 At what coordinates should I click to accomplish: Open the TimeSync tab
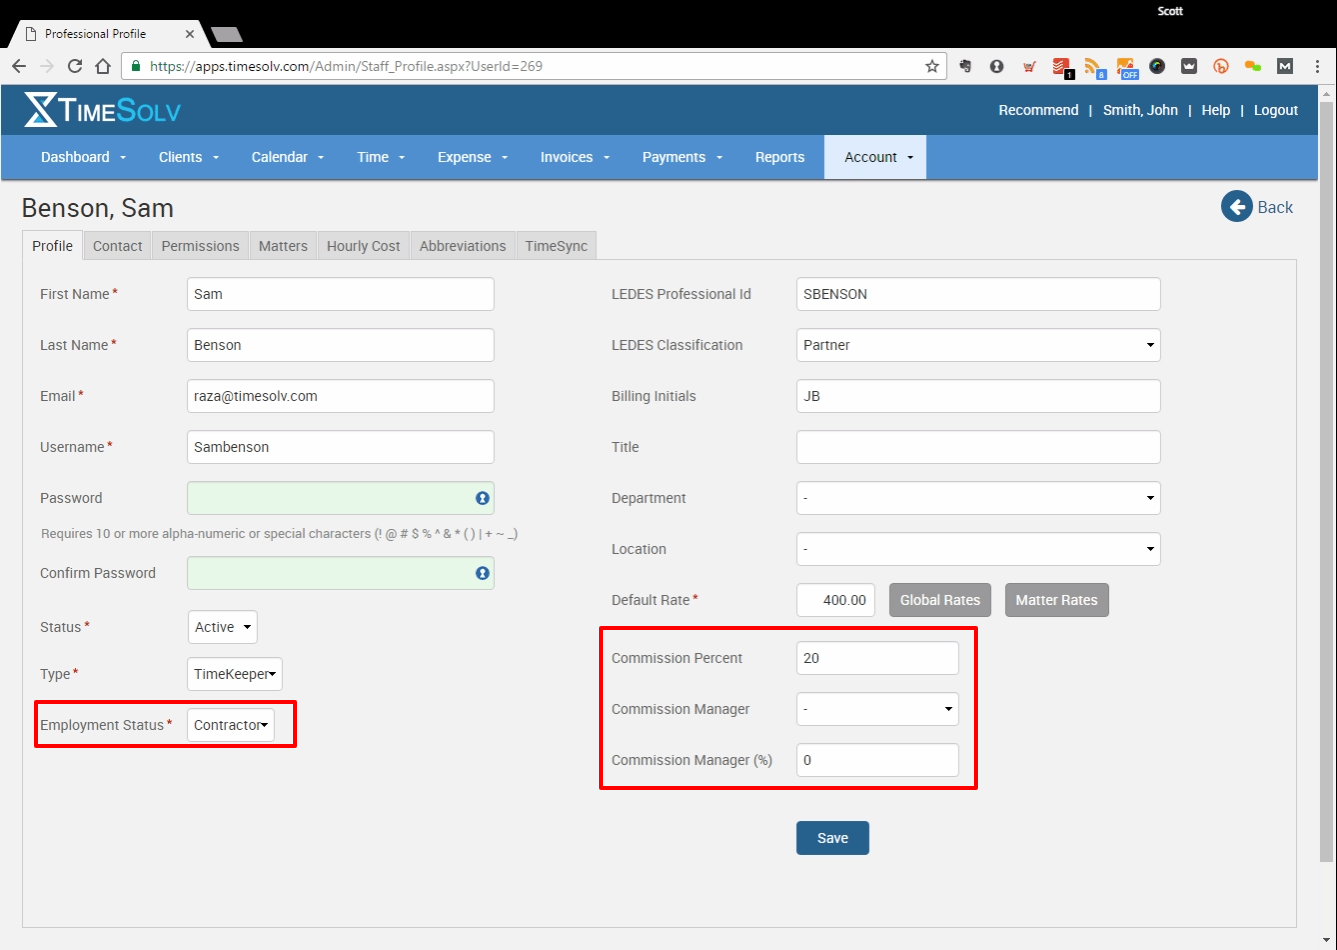pyautogui.click(x=556, y=246)
